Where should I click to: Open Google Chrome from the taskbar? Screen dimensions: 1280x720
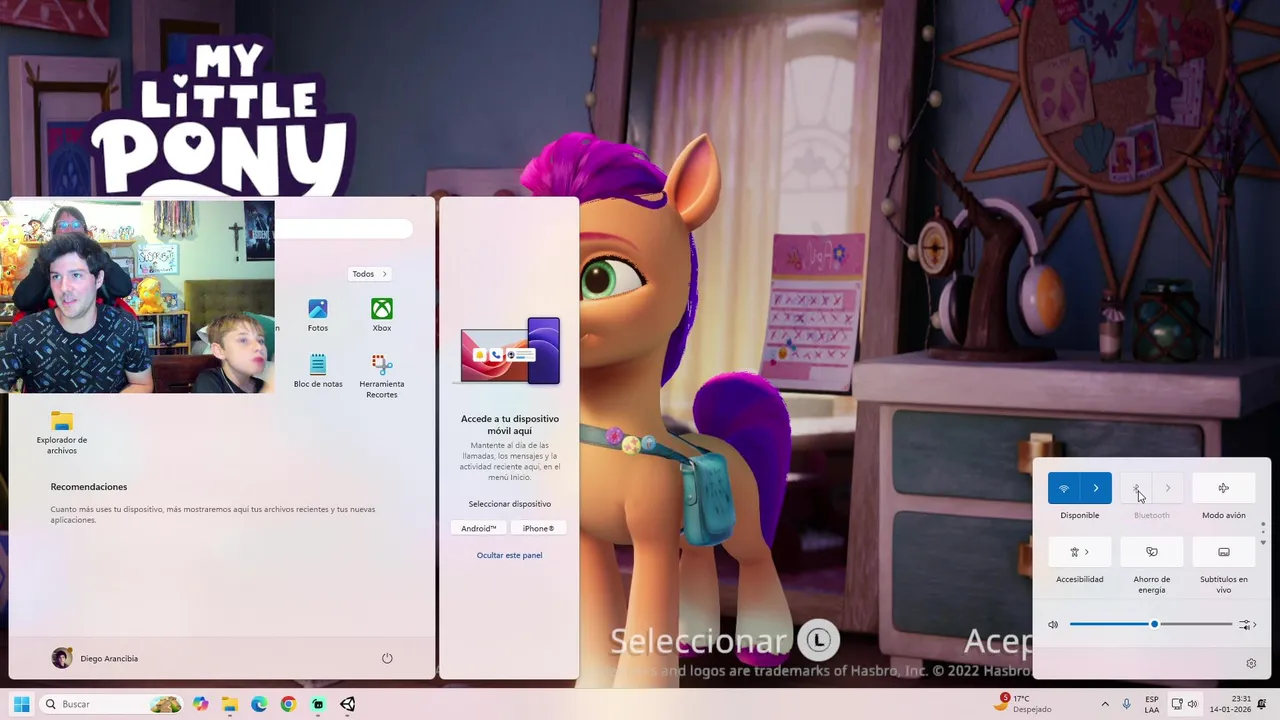click(288, 704)
